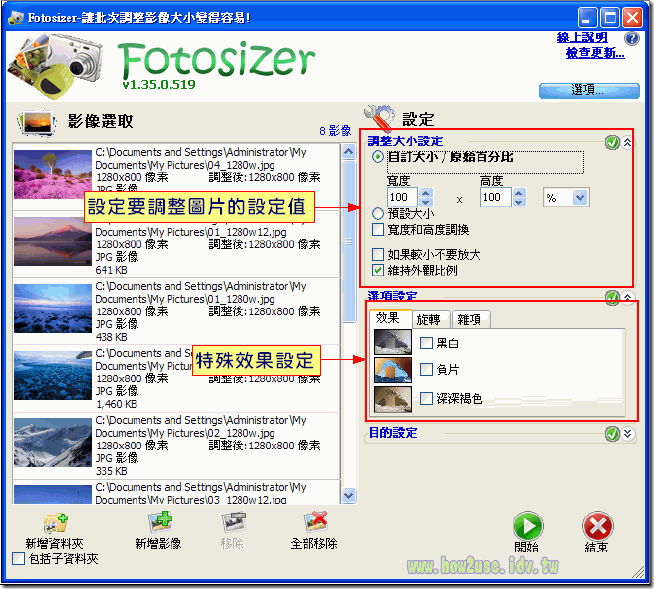
Task: Click the add folder icon (新增資料夾)
Action: [x=55, y=524]
